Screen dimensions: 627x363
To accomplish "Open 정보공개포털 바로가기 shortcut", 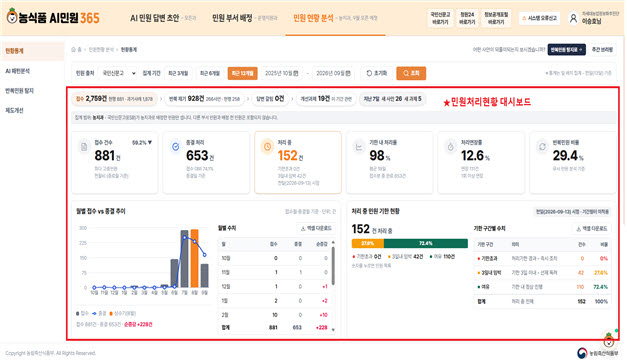I will [496, 18].
